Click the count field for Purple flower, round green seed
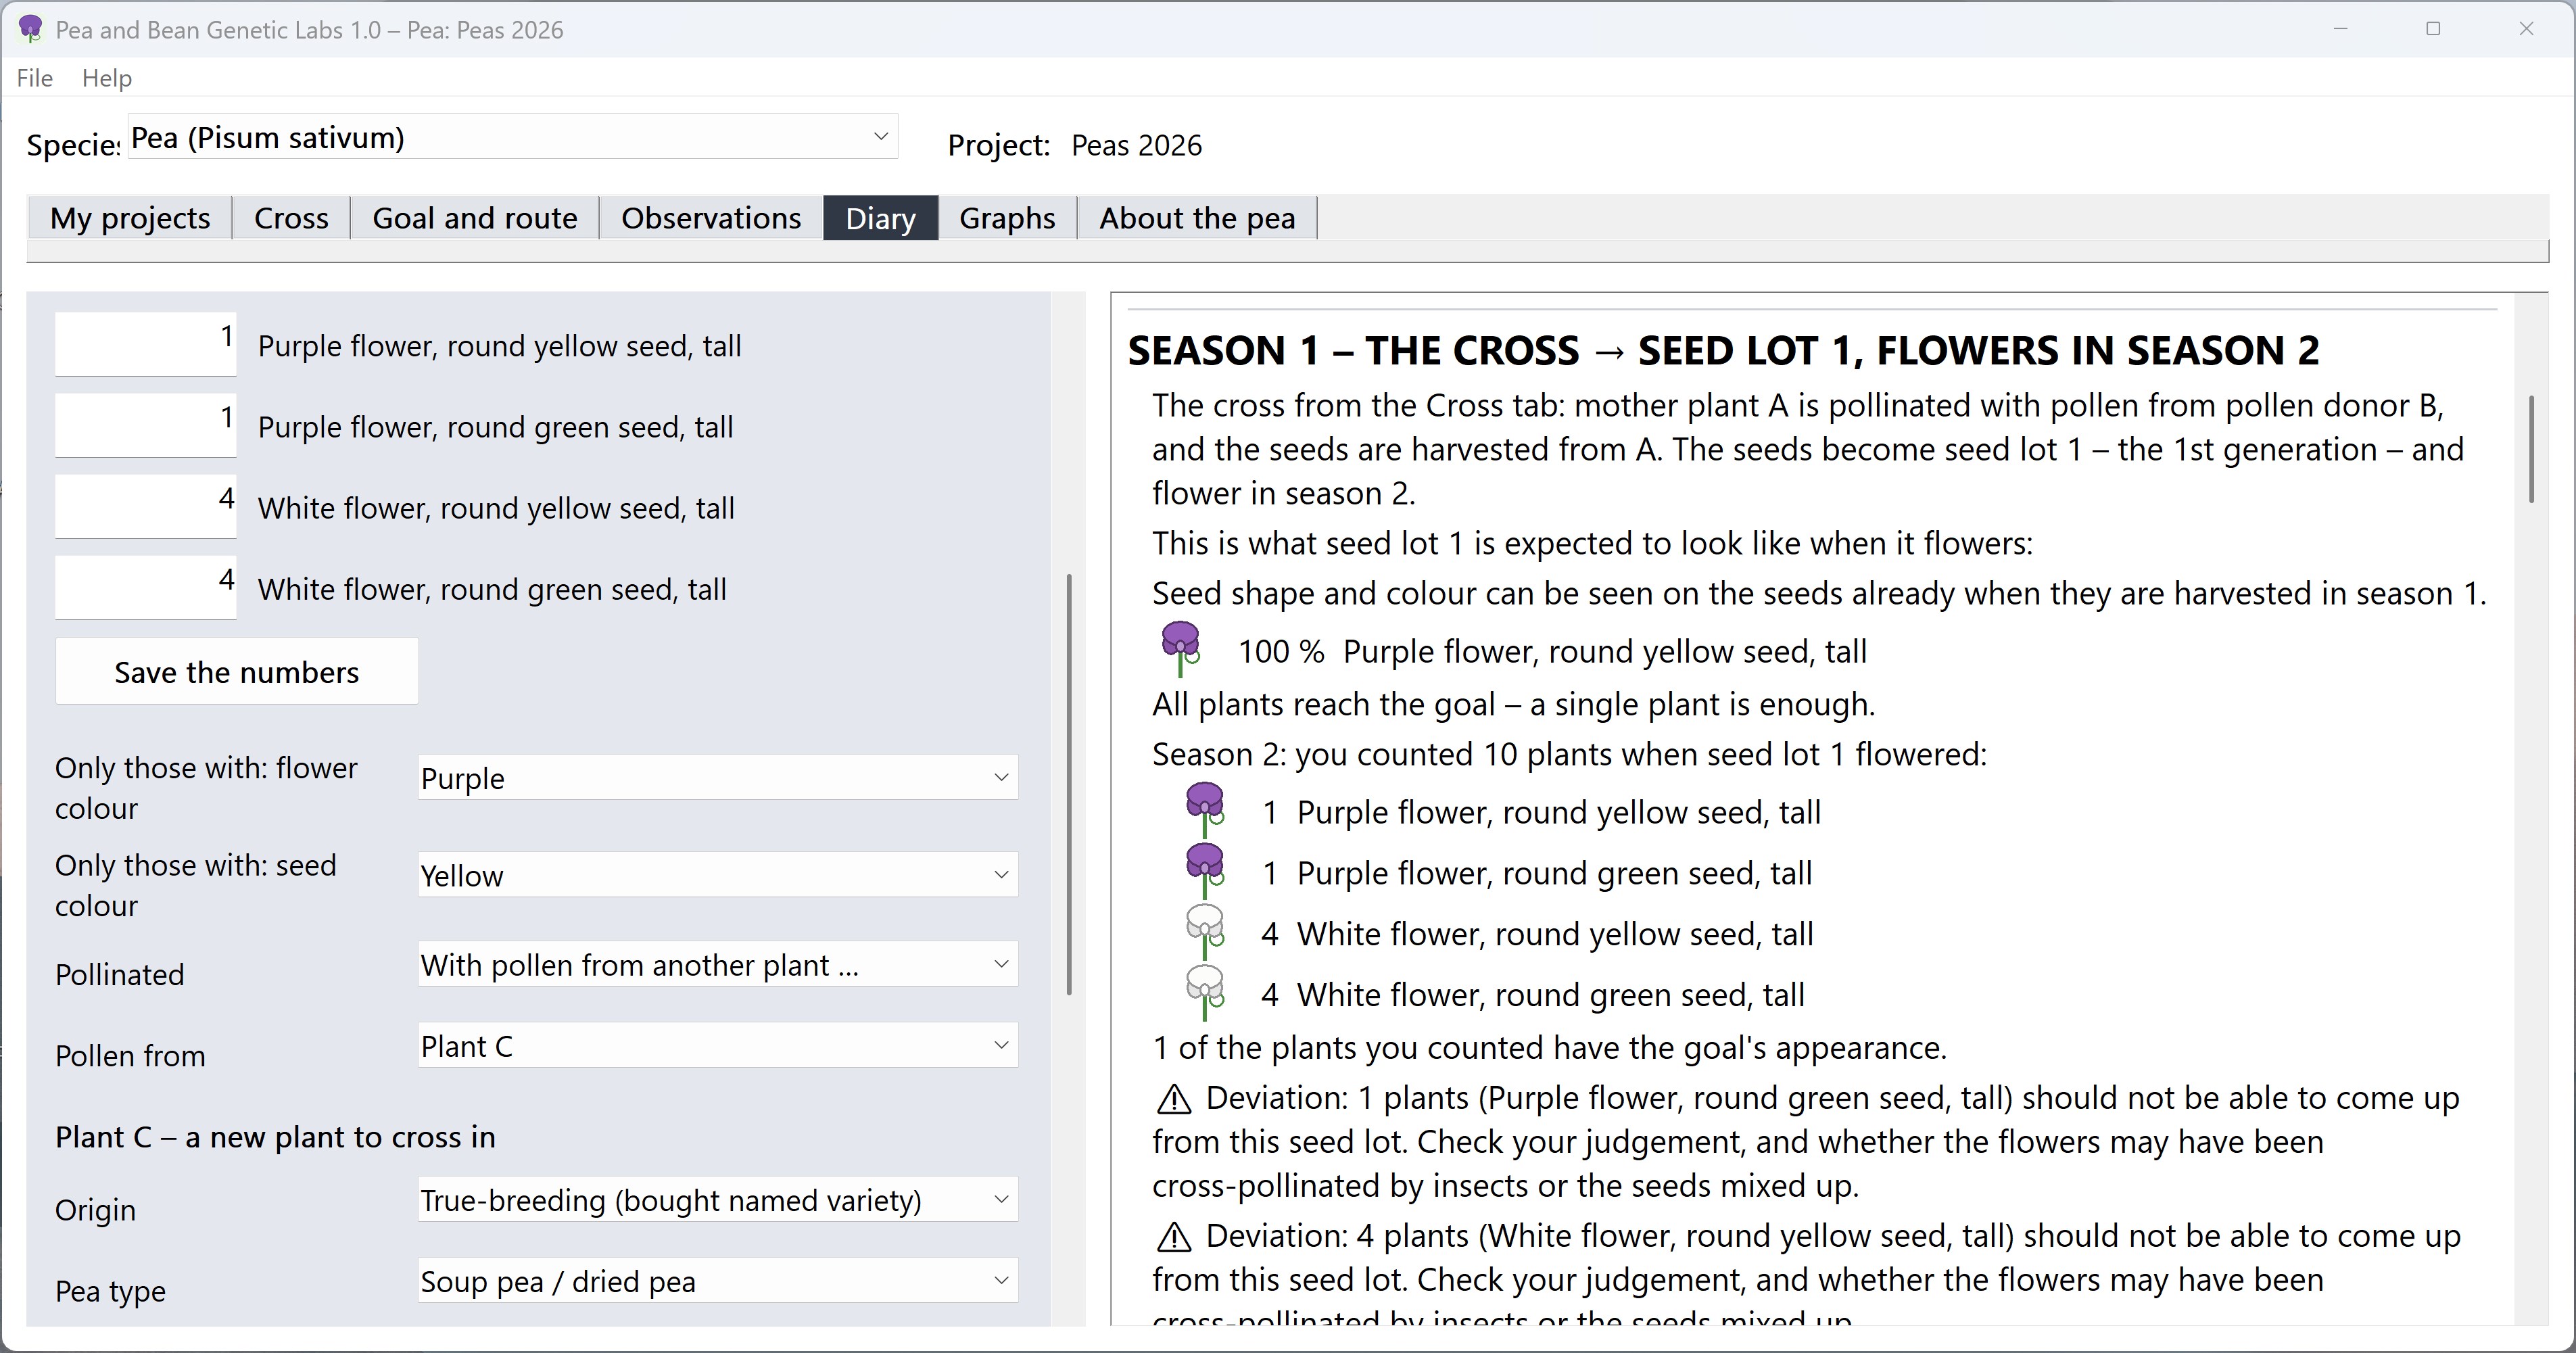Image resolution: width=2576 pixels, height=1353 pixels. click(x=146, y=425)
